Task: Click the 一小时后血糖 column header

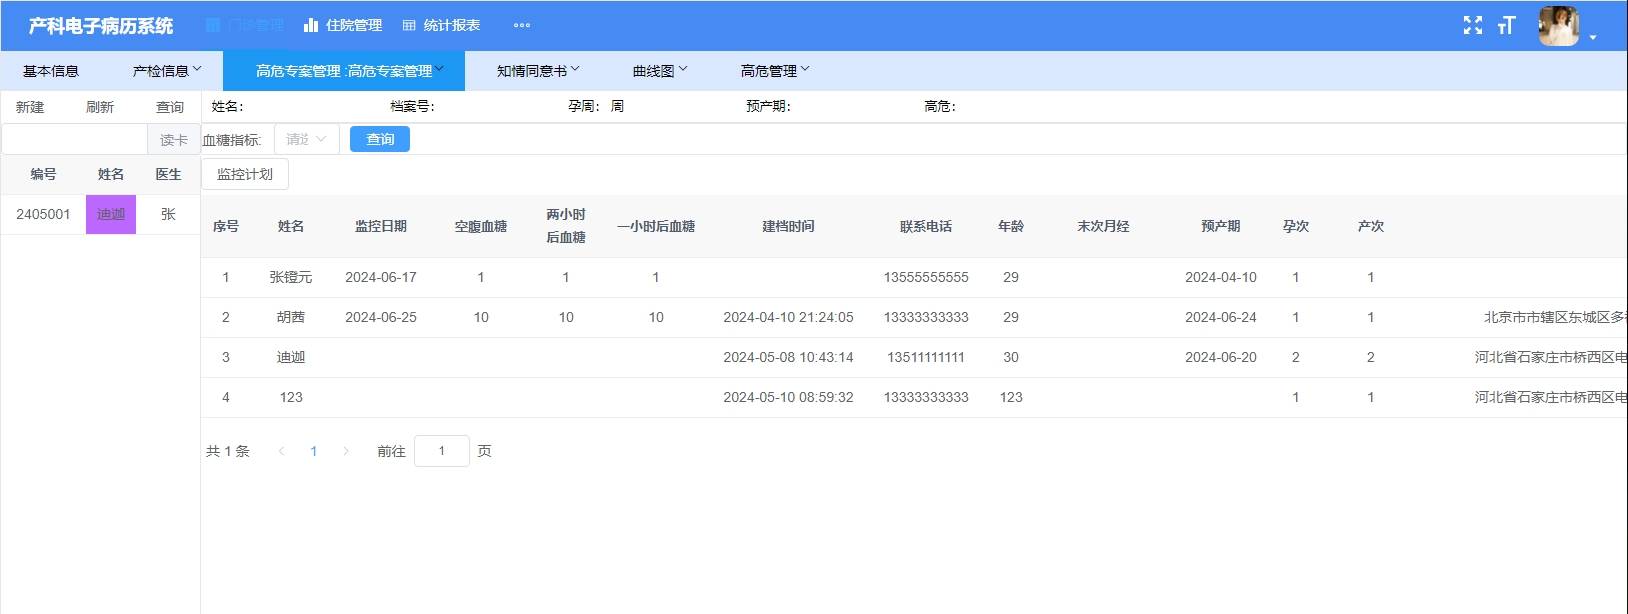Action: 656,226
